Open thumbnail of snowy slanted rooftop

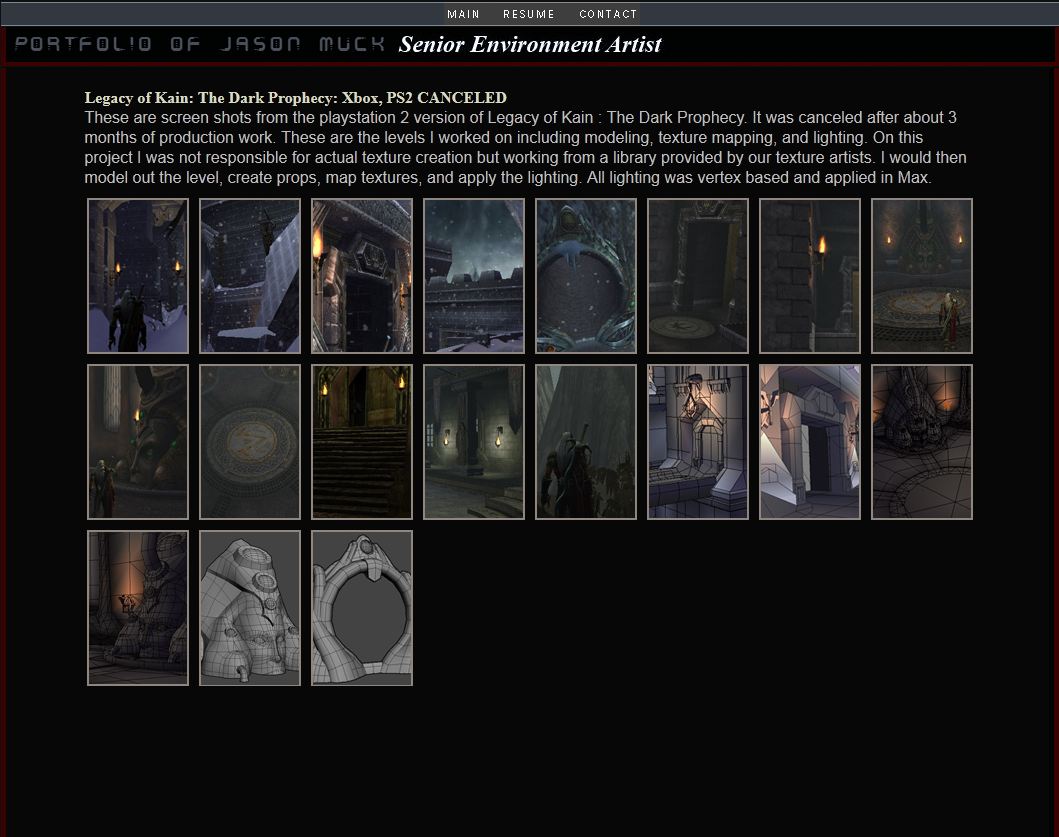(x=250, y=276)
